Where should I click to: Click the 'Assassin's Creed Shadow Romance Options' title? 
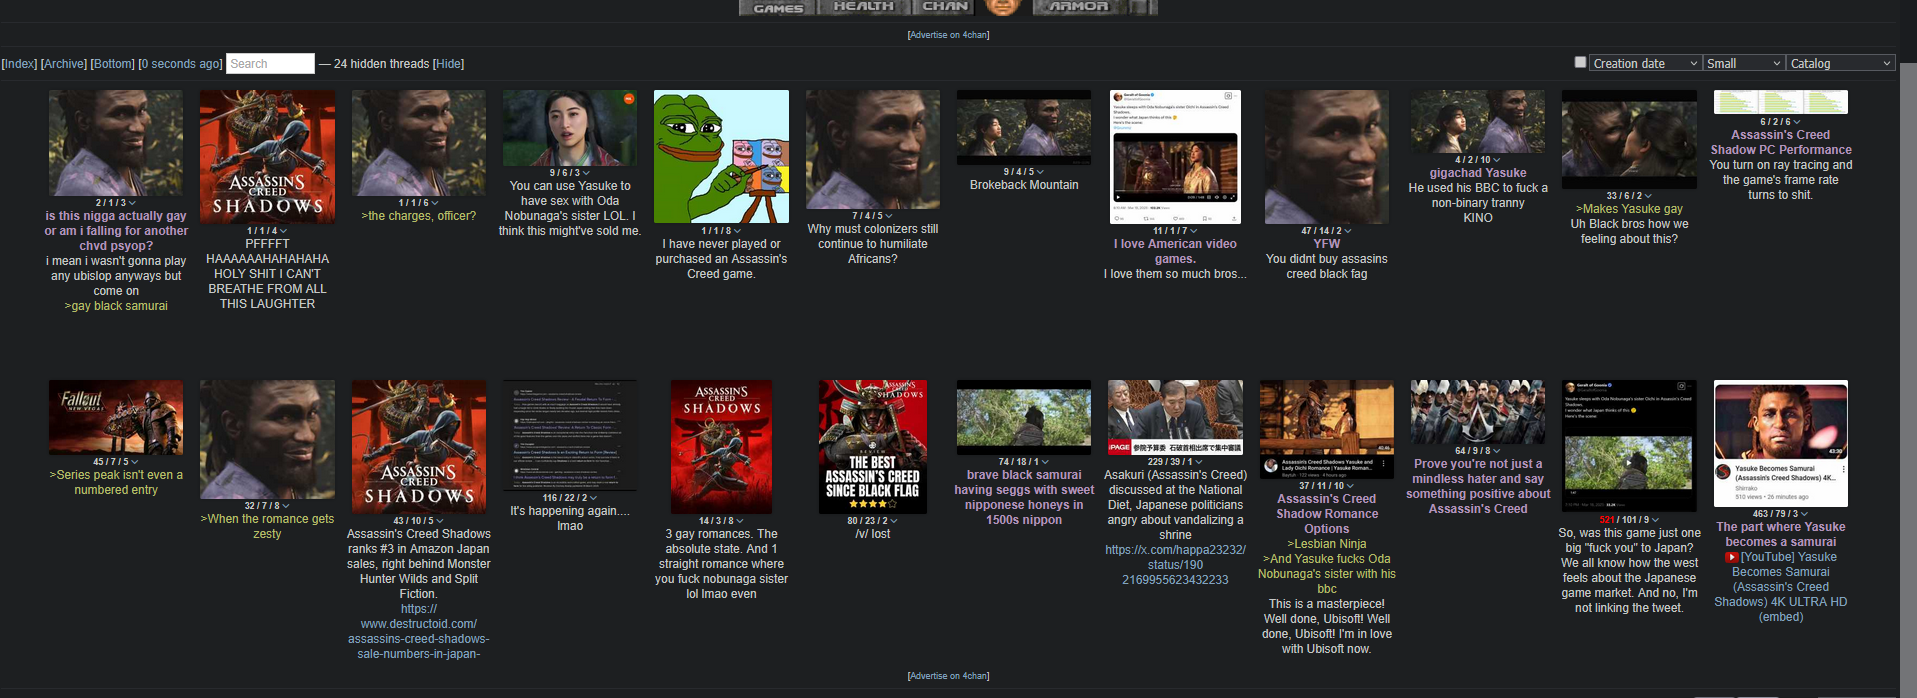click(x=1327, y=514)
